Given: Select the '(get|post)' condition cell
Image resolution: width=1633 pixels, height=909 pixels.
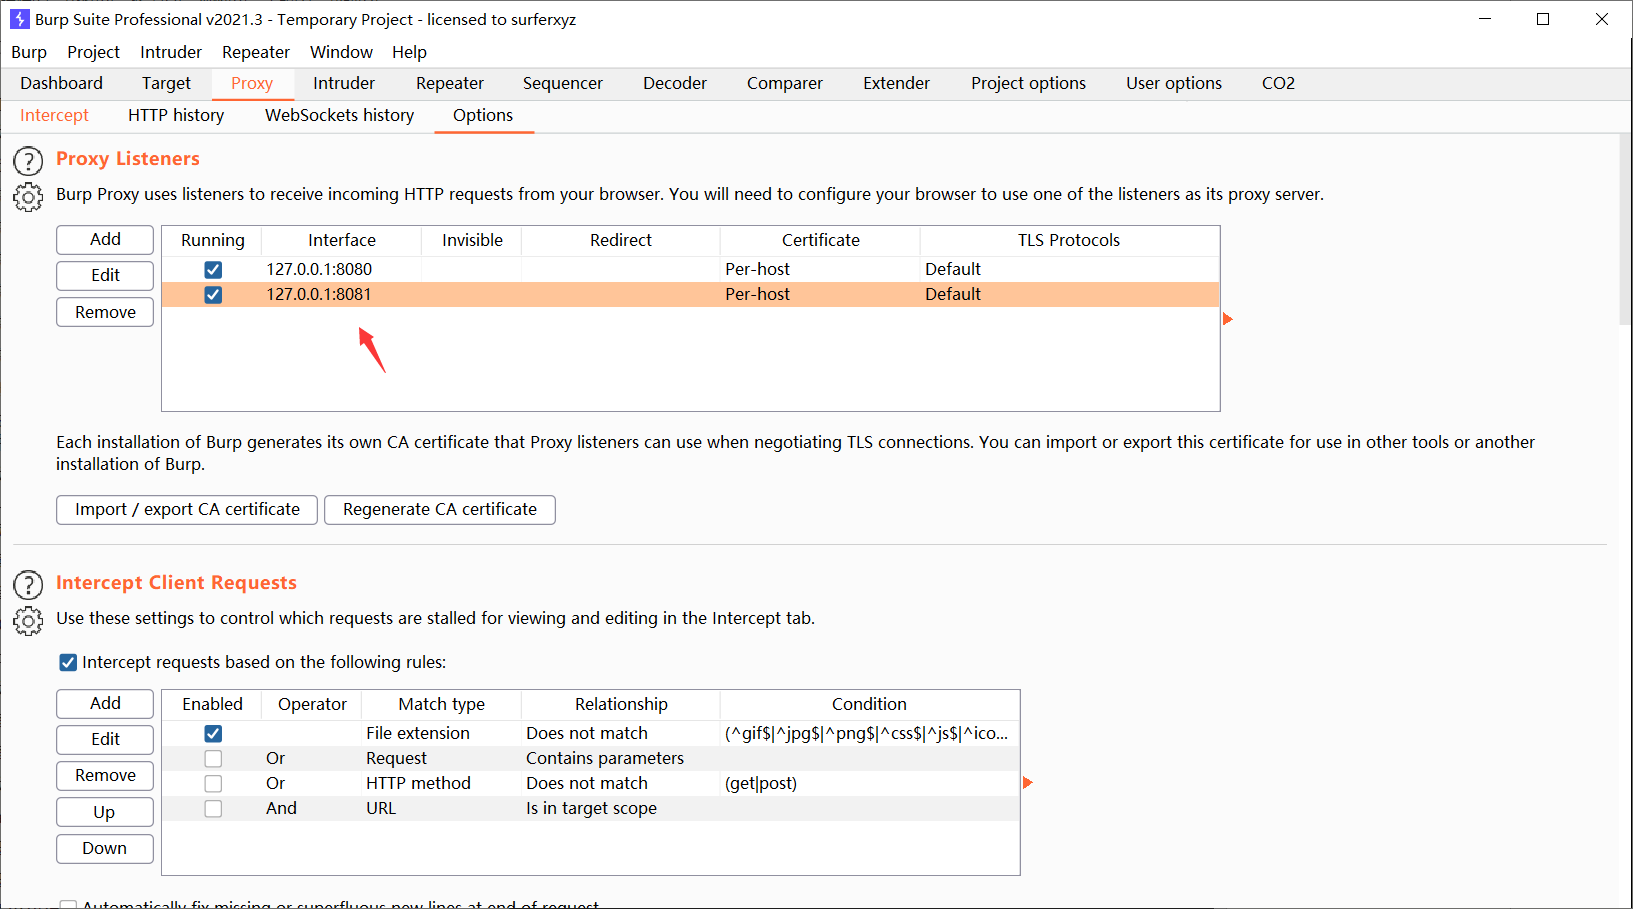Looking at the screenshot, I should 869,783.
